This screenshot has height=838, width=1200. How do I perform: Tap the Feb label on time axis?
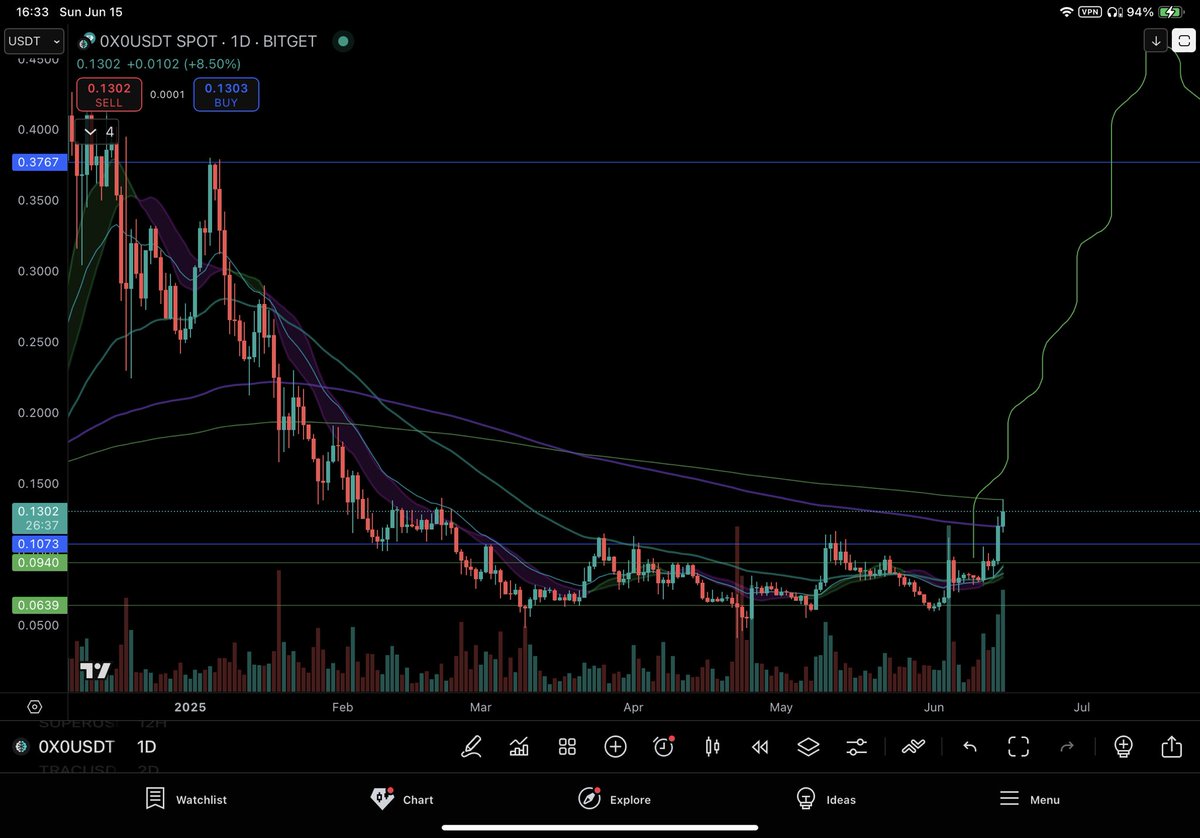[342, 706]
